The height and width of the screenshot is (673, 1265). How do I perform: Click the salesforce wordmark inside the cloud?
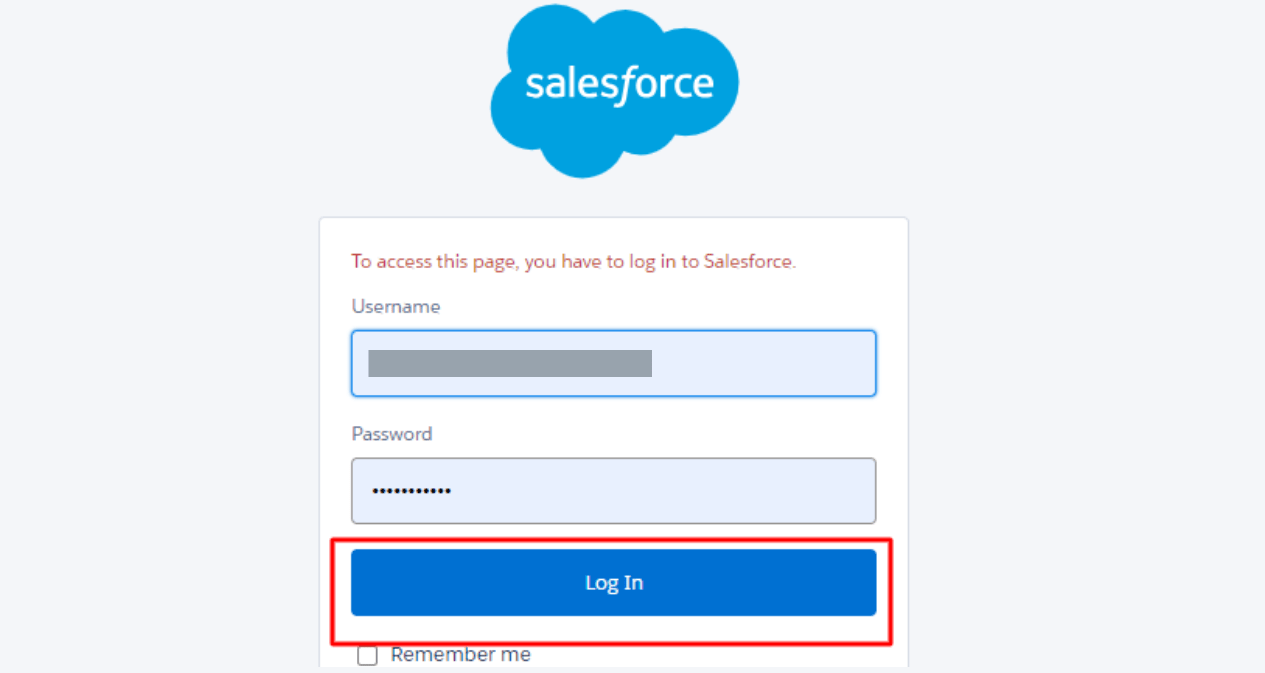coord(619,85)
